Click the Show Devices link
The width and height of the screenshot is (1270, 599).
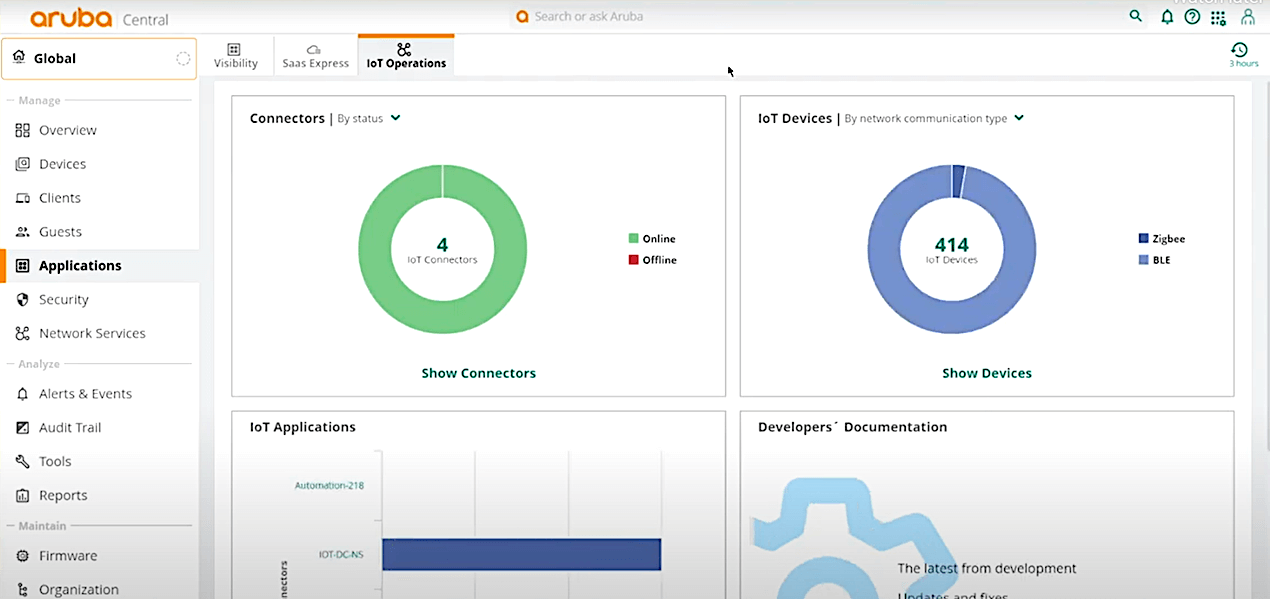coord(986,373)
